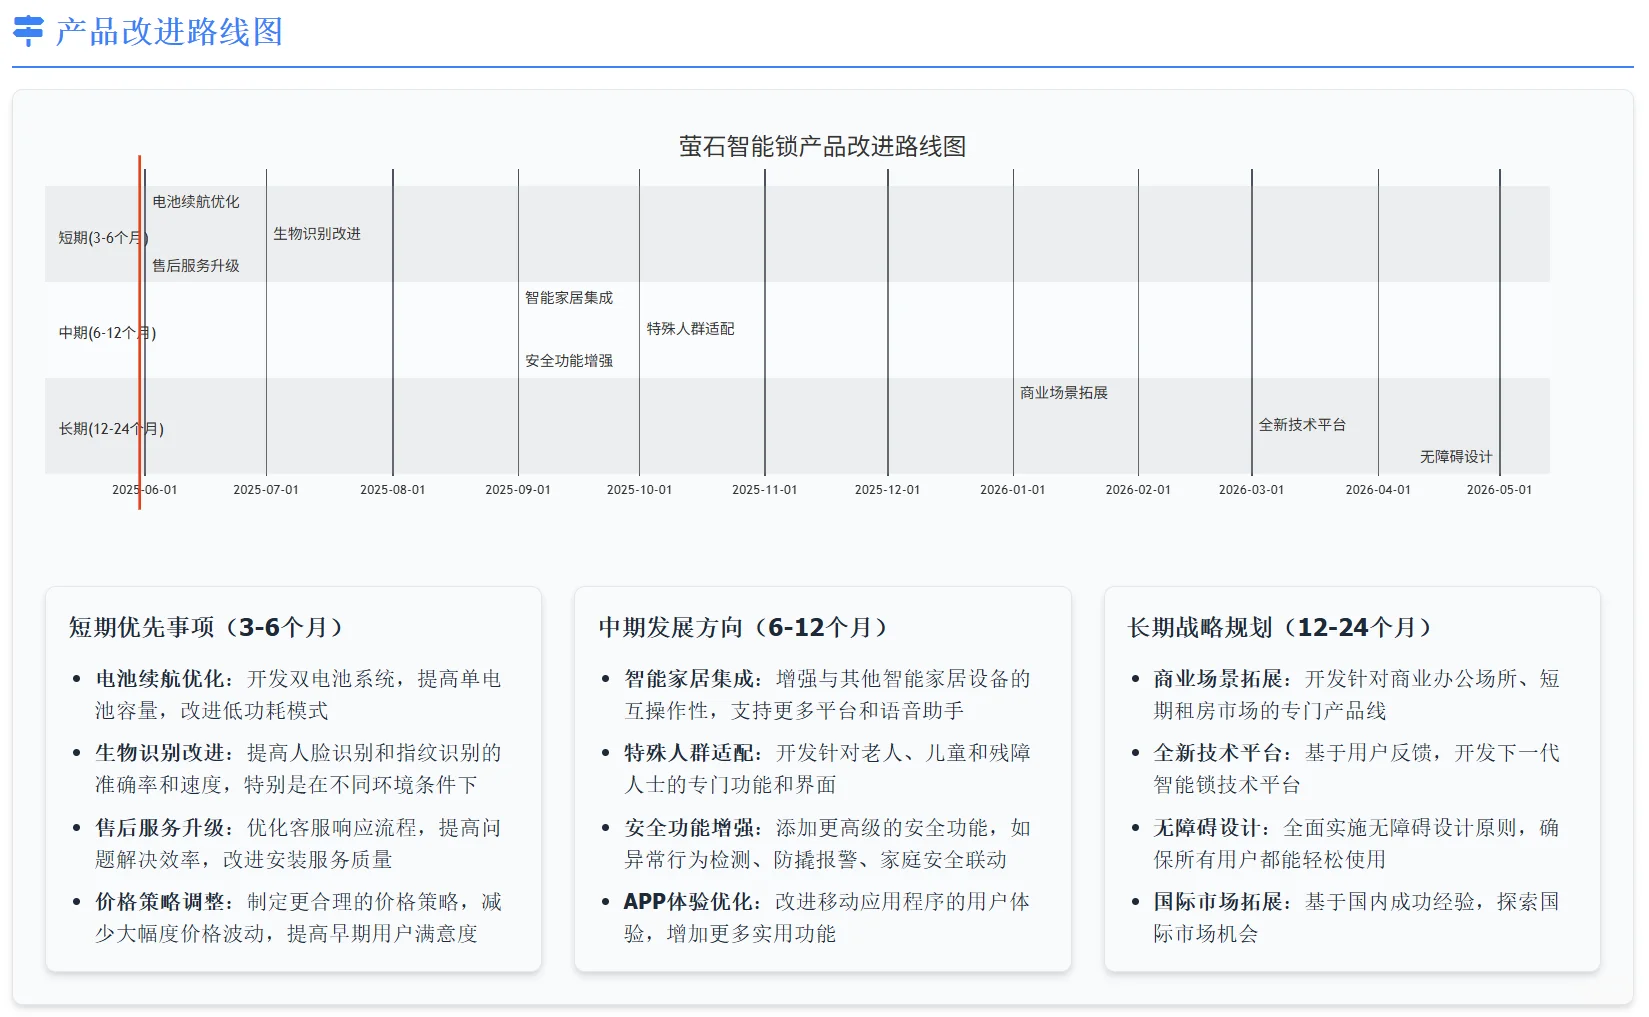Viewport: 1649px width, 1017px height.
Task: Select the 生物识别改进 timeline task
Action: coord(317,234)
